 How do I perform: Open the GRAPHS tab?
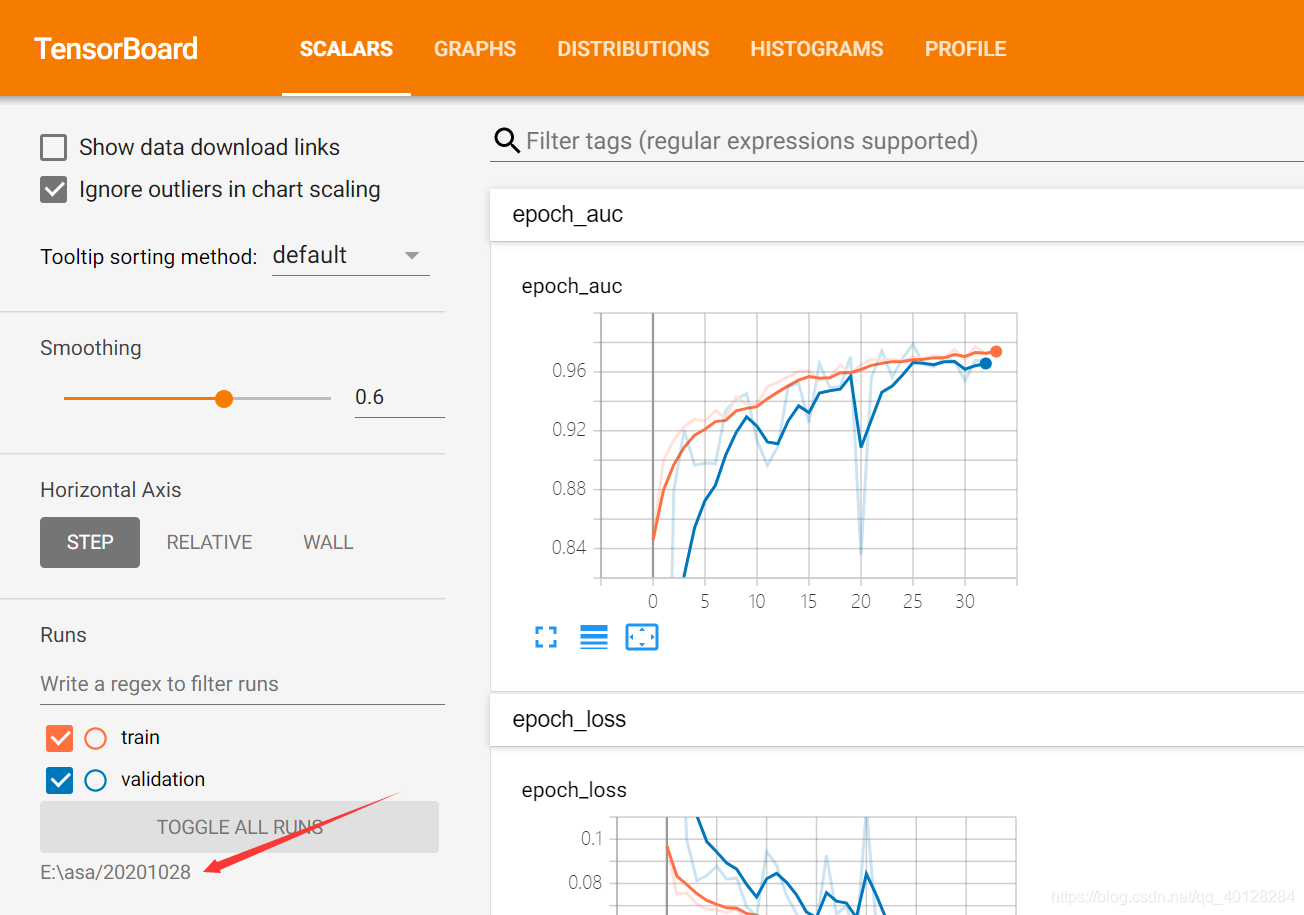475,49
